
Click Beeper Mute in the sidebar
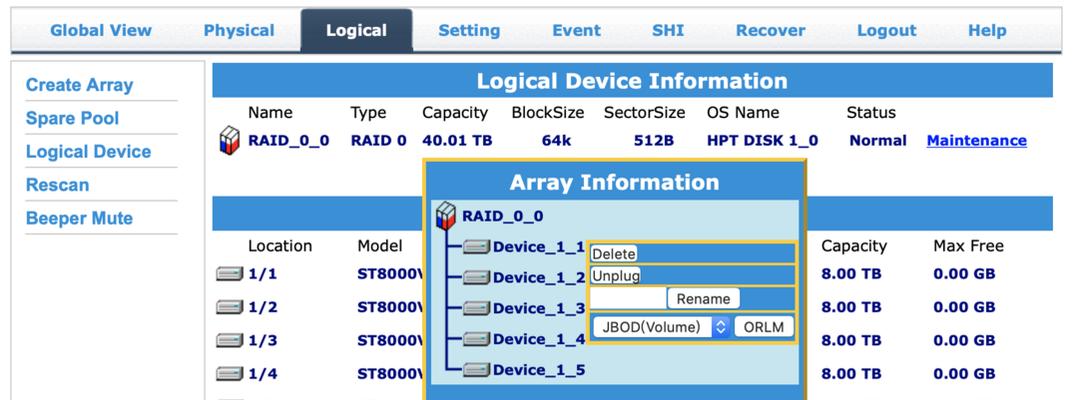click(x=79, y=218)
